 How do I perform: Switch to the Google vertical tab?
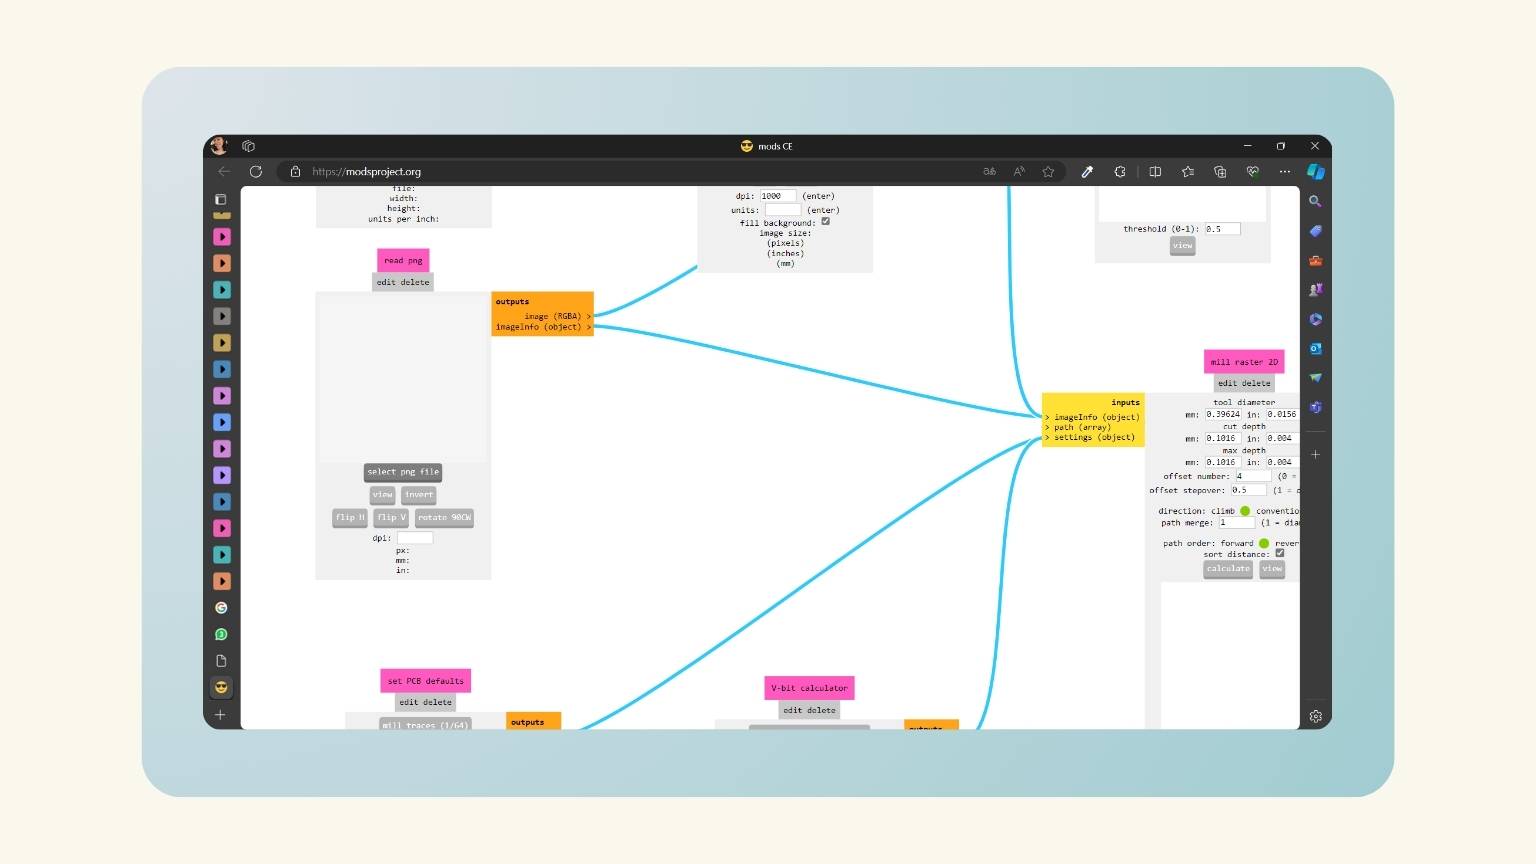click(222, 608)
